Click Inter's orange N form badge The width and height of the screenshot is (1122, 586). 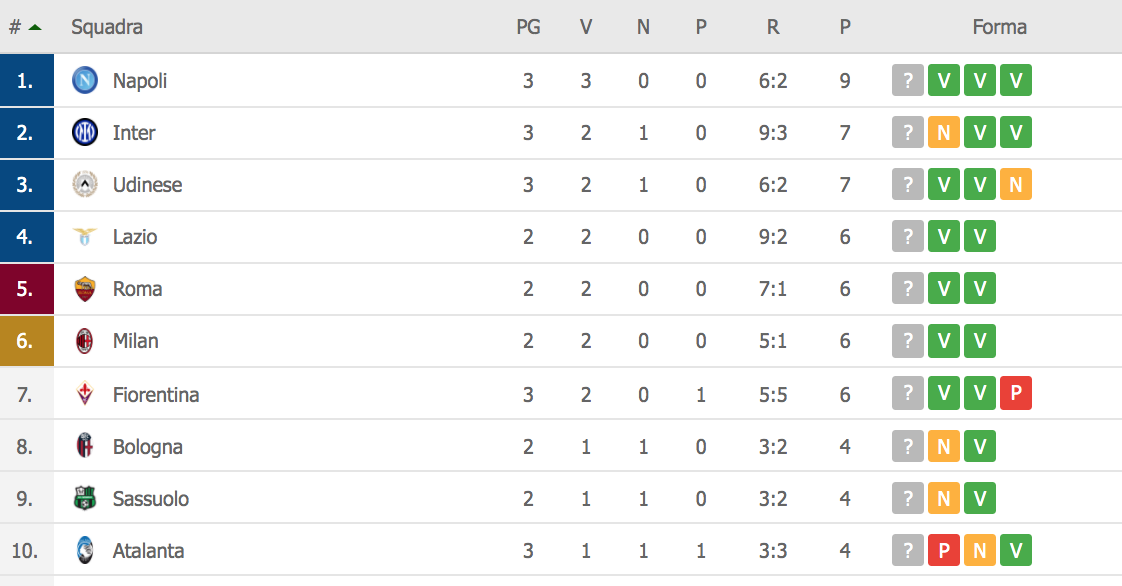pyautogui.click(x=944, y=133)
